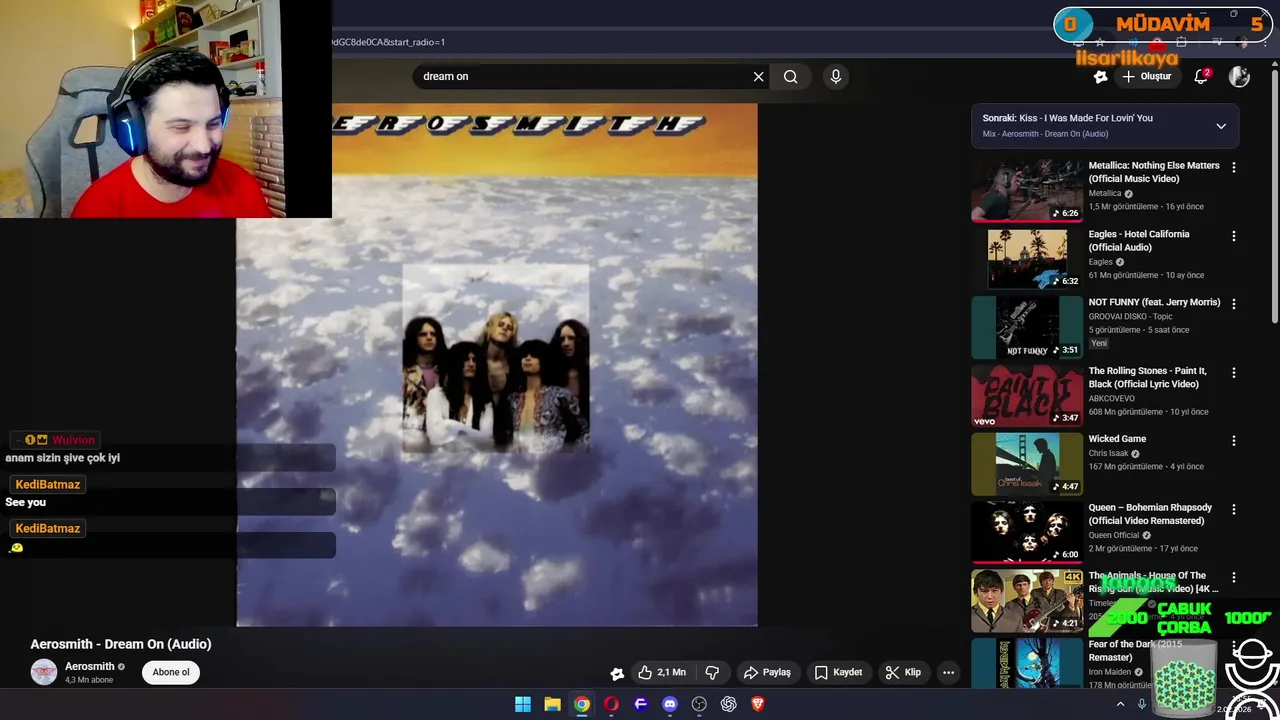1280x720 pixels.
Task: Open OBS Studio from the taskbar
Action: [699, 704]
